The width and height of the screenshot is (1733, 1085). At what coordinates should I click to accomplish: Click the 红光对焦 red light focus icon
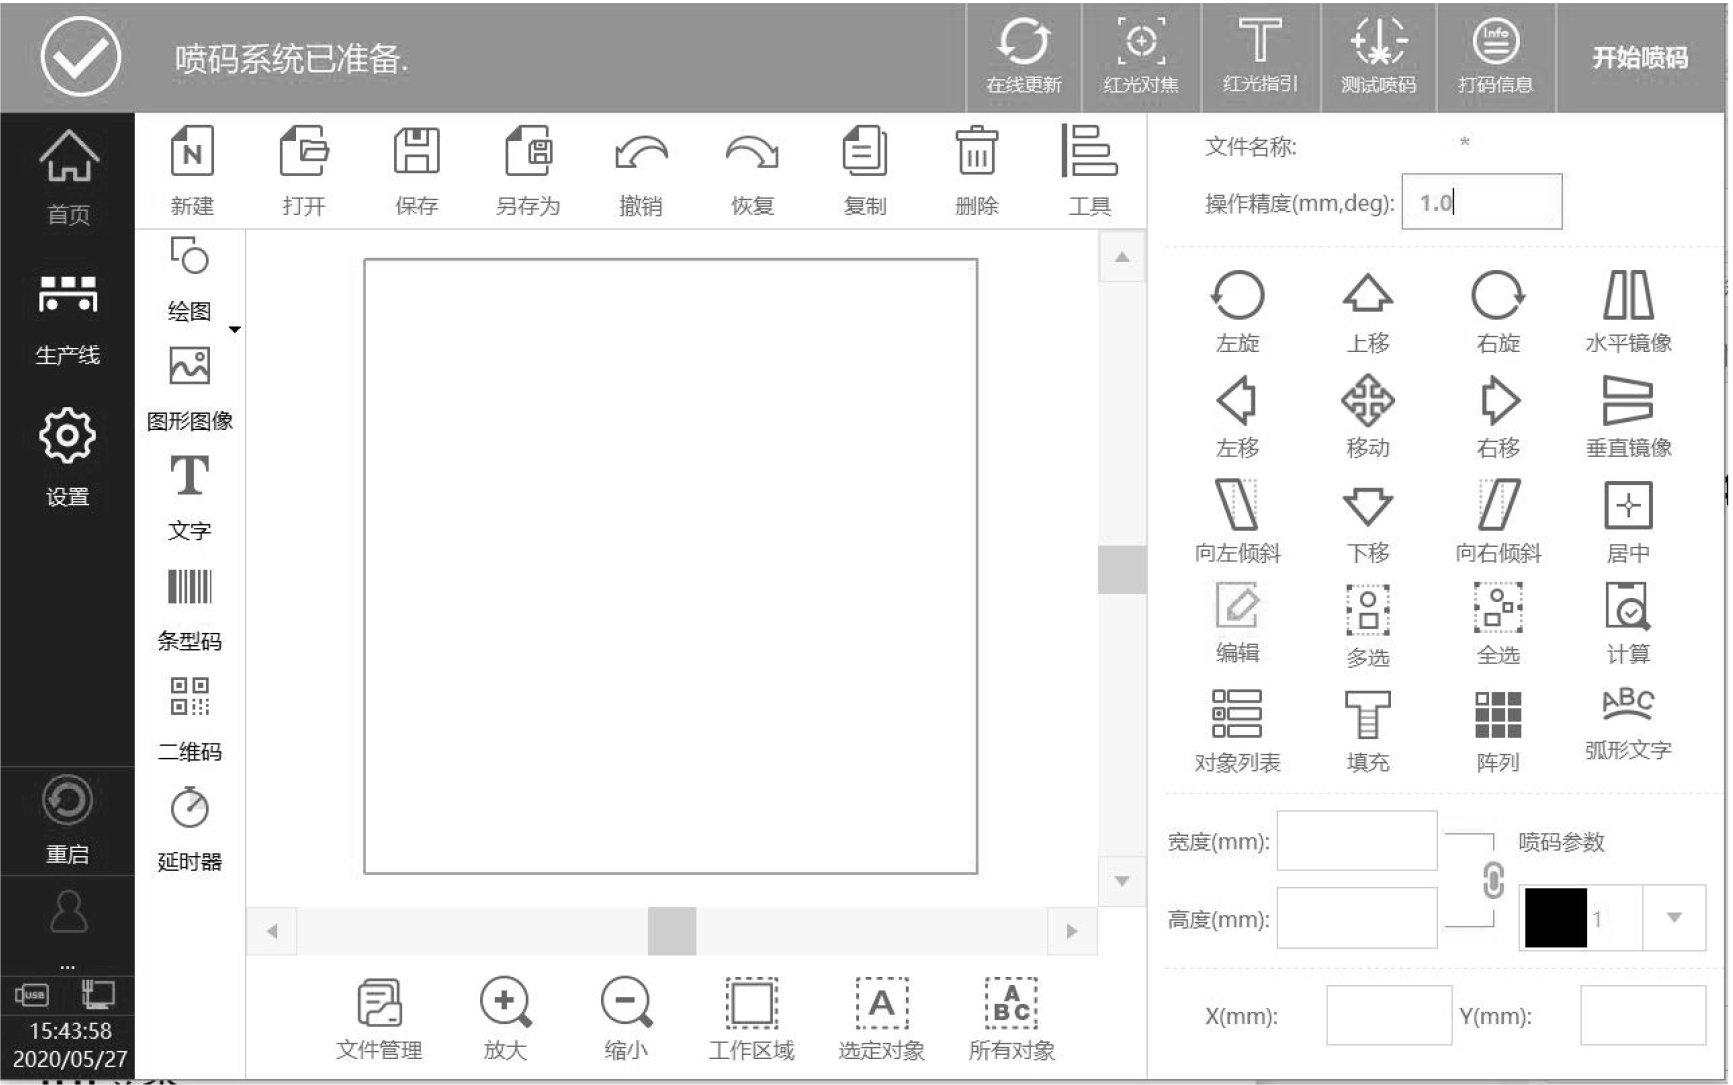1140,43
